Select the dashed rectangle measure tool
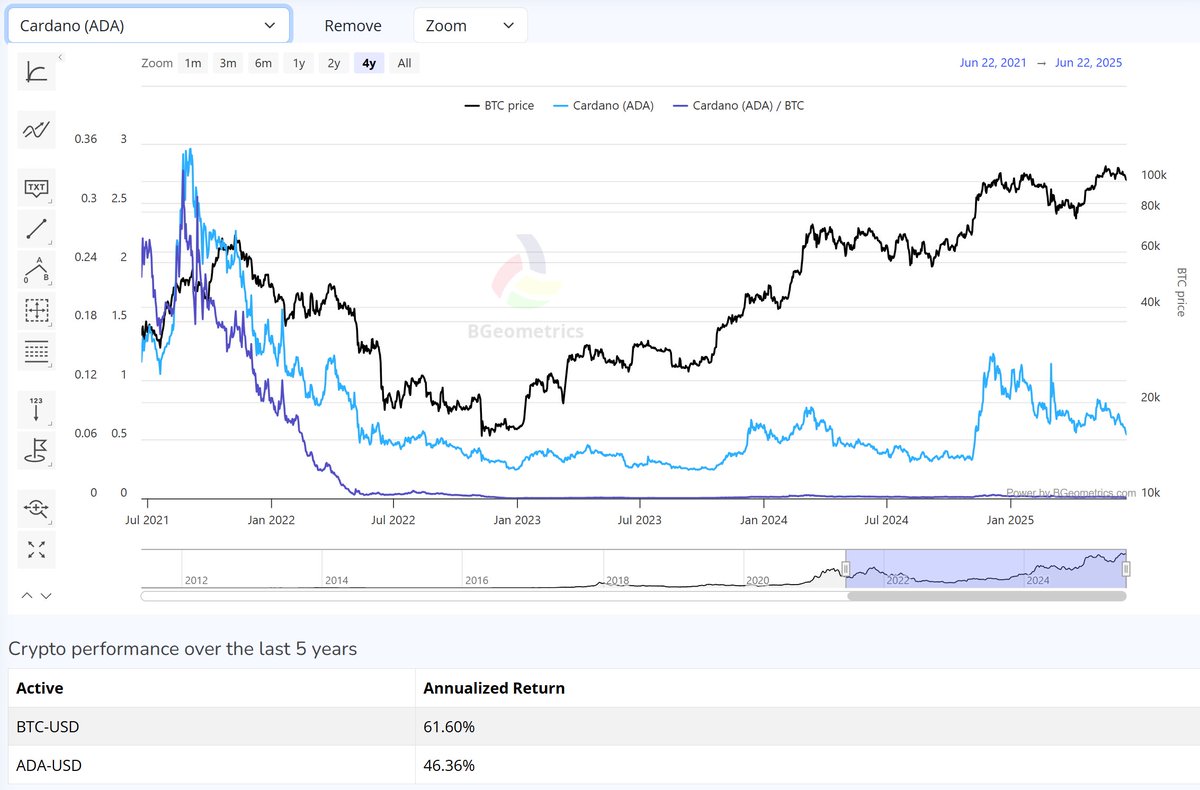The width and height of the screenshot is (1200, 790). pos(37,311)
